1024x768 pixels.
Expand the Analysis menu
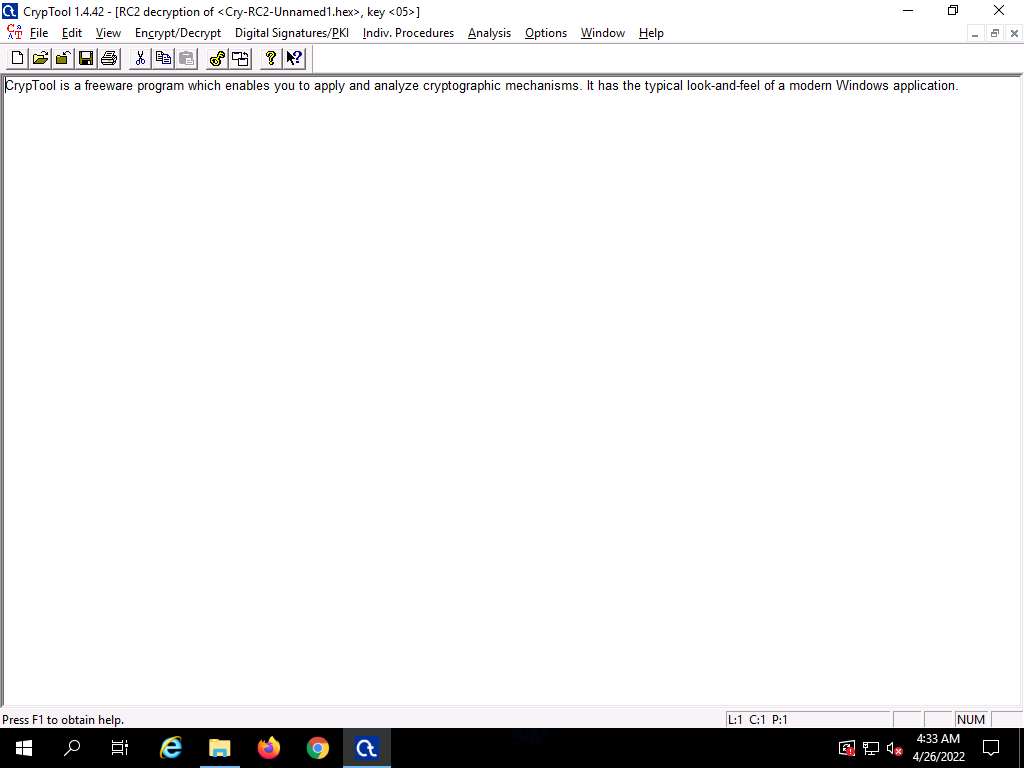pos(489,33)
